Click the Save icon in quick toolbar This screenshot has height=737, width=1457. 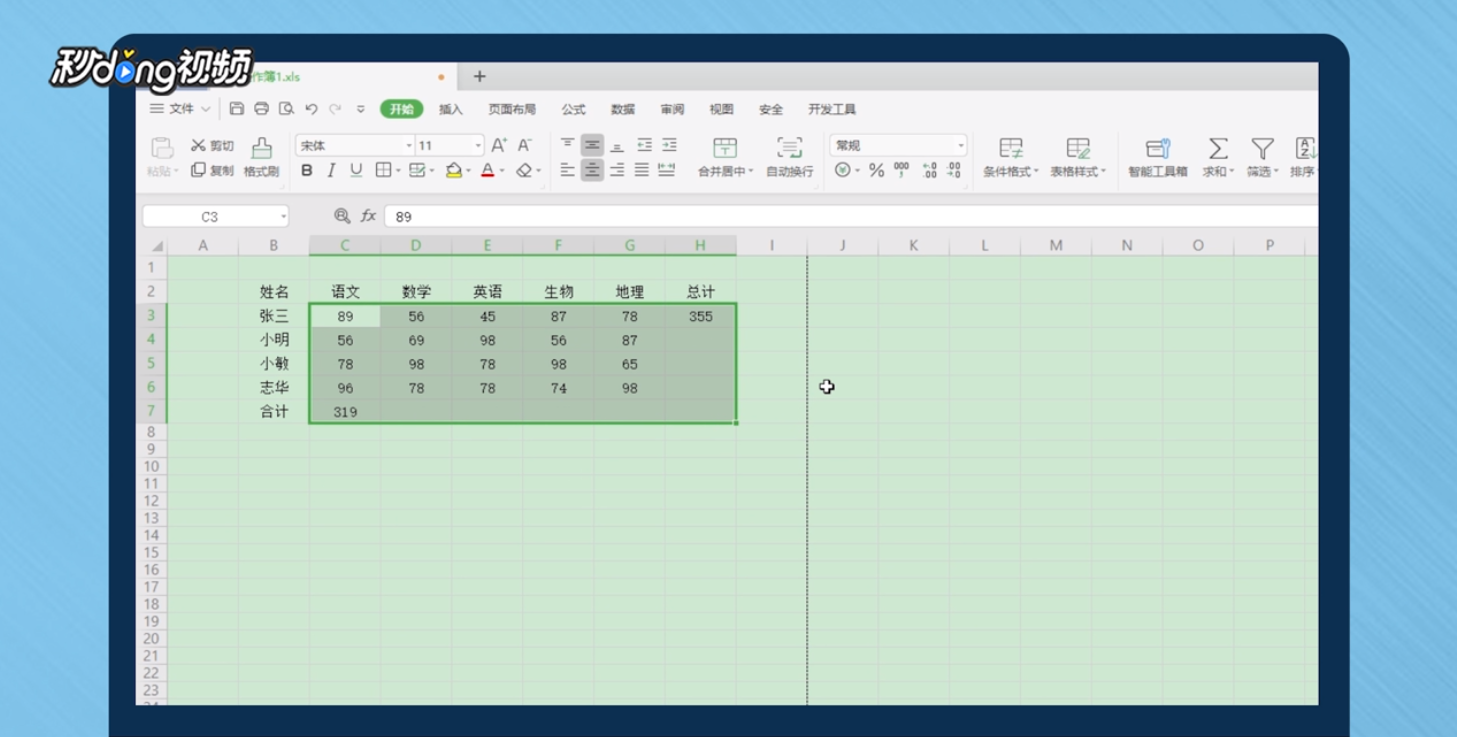point(237,109)
